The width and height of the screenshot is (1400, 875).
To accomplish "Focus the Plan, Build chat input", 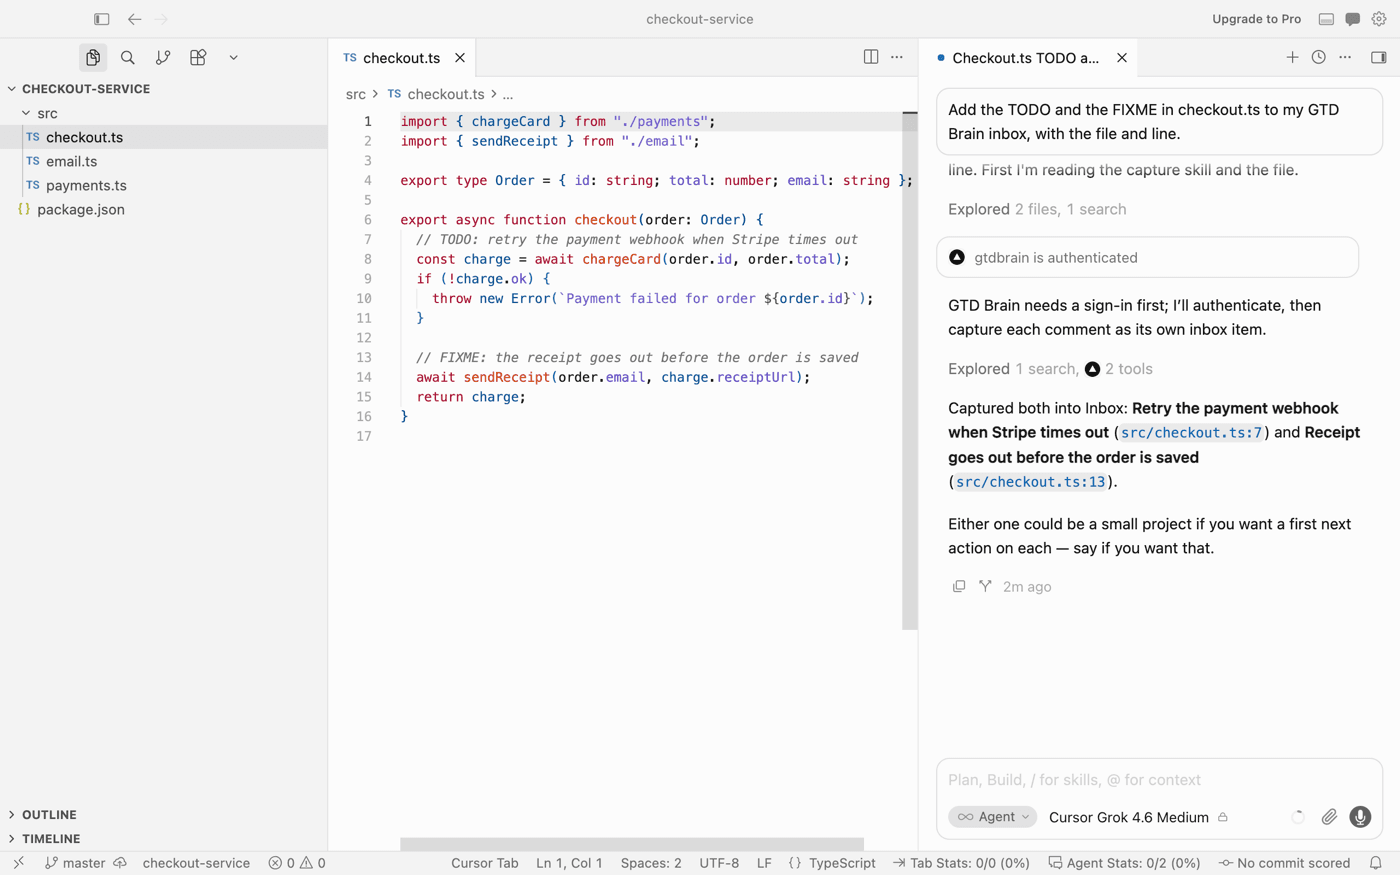I will click(x=1159, y=780).
